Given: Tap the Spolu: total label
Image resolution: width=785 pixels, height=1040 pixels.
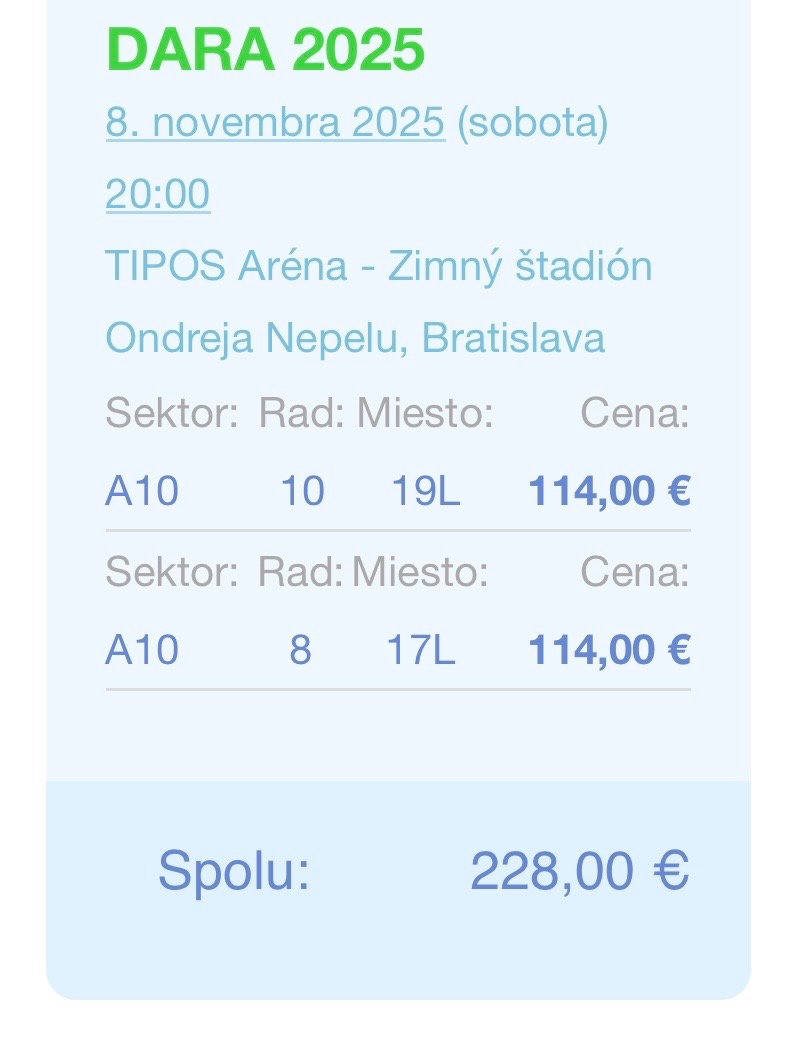Looking at the screenshot, I should 234,870.
